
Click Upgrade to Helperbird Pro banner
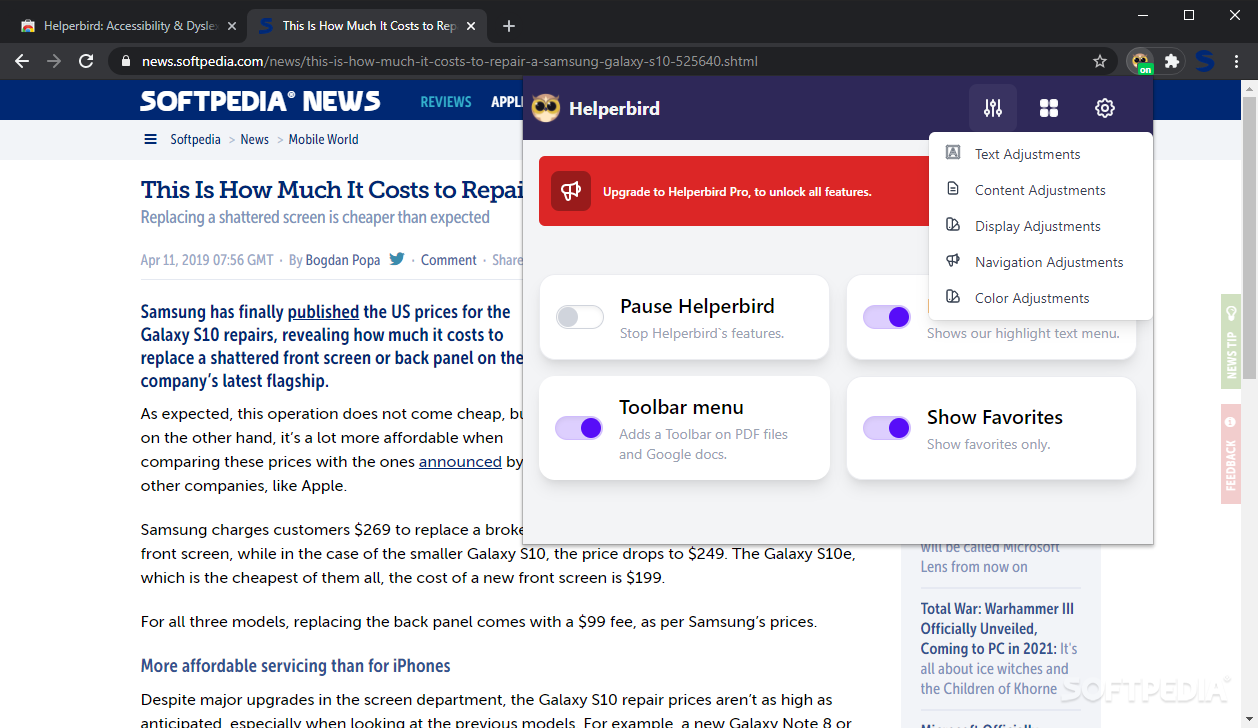[735, 191]
